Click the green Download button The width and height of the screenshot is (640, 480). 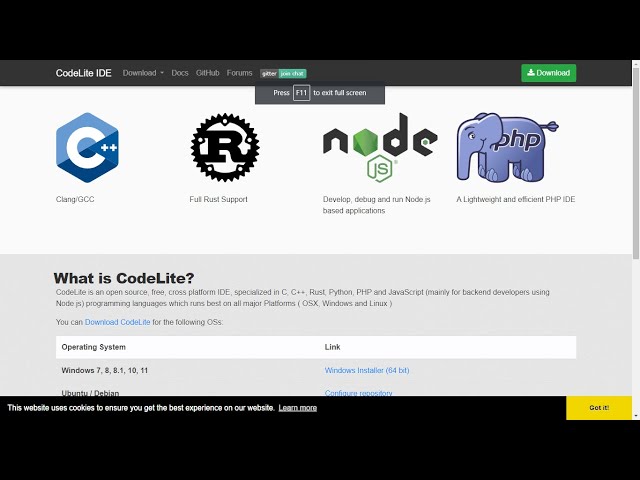click(x=549, y=73)
